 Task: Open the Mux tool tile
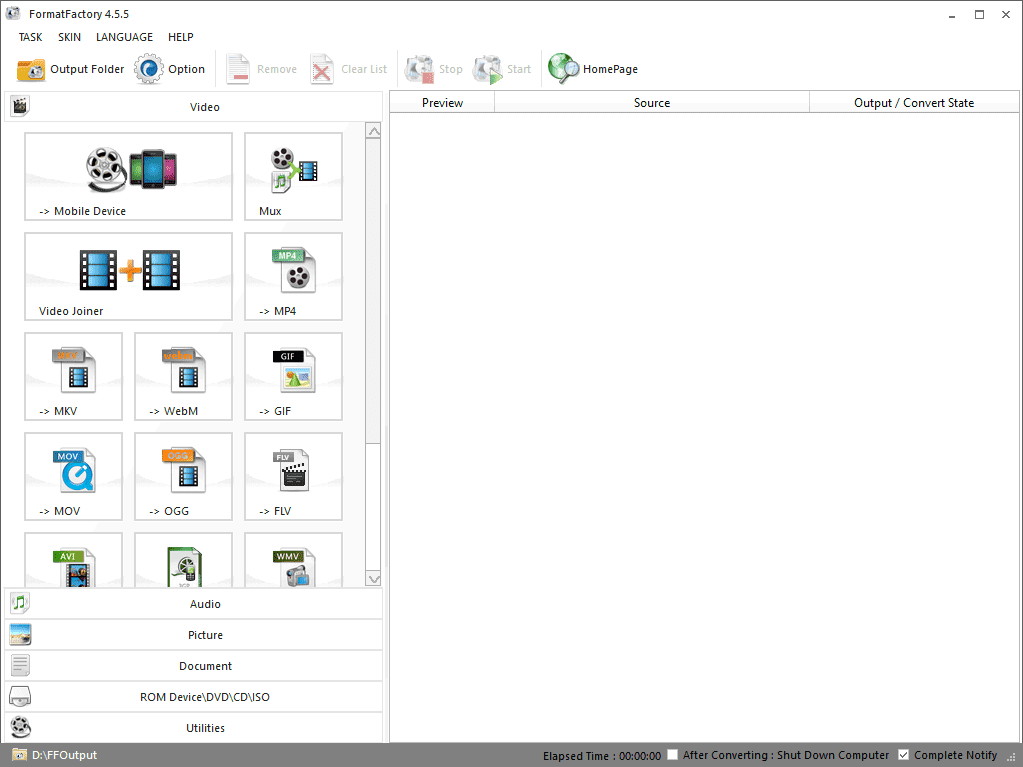tap(294, 177)
